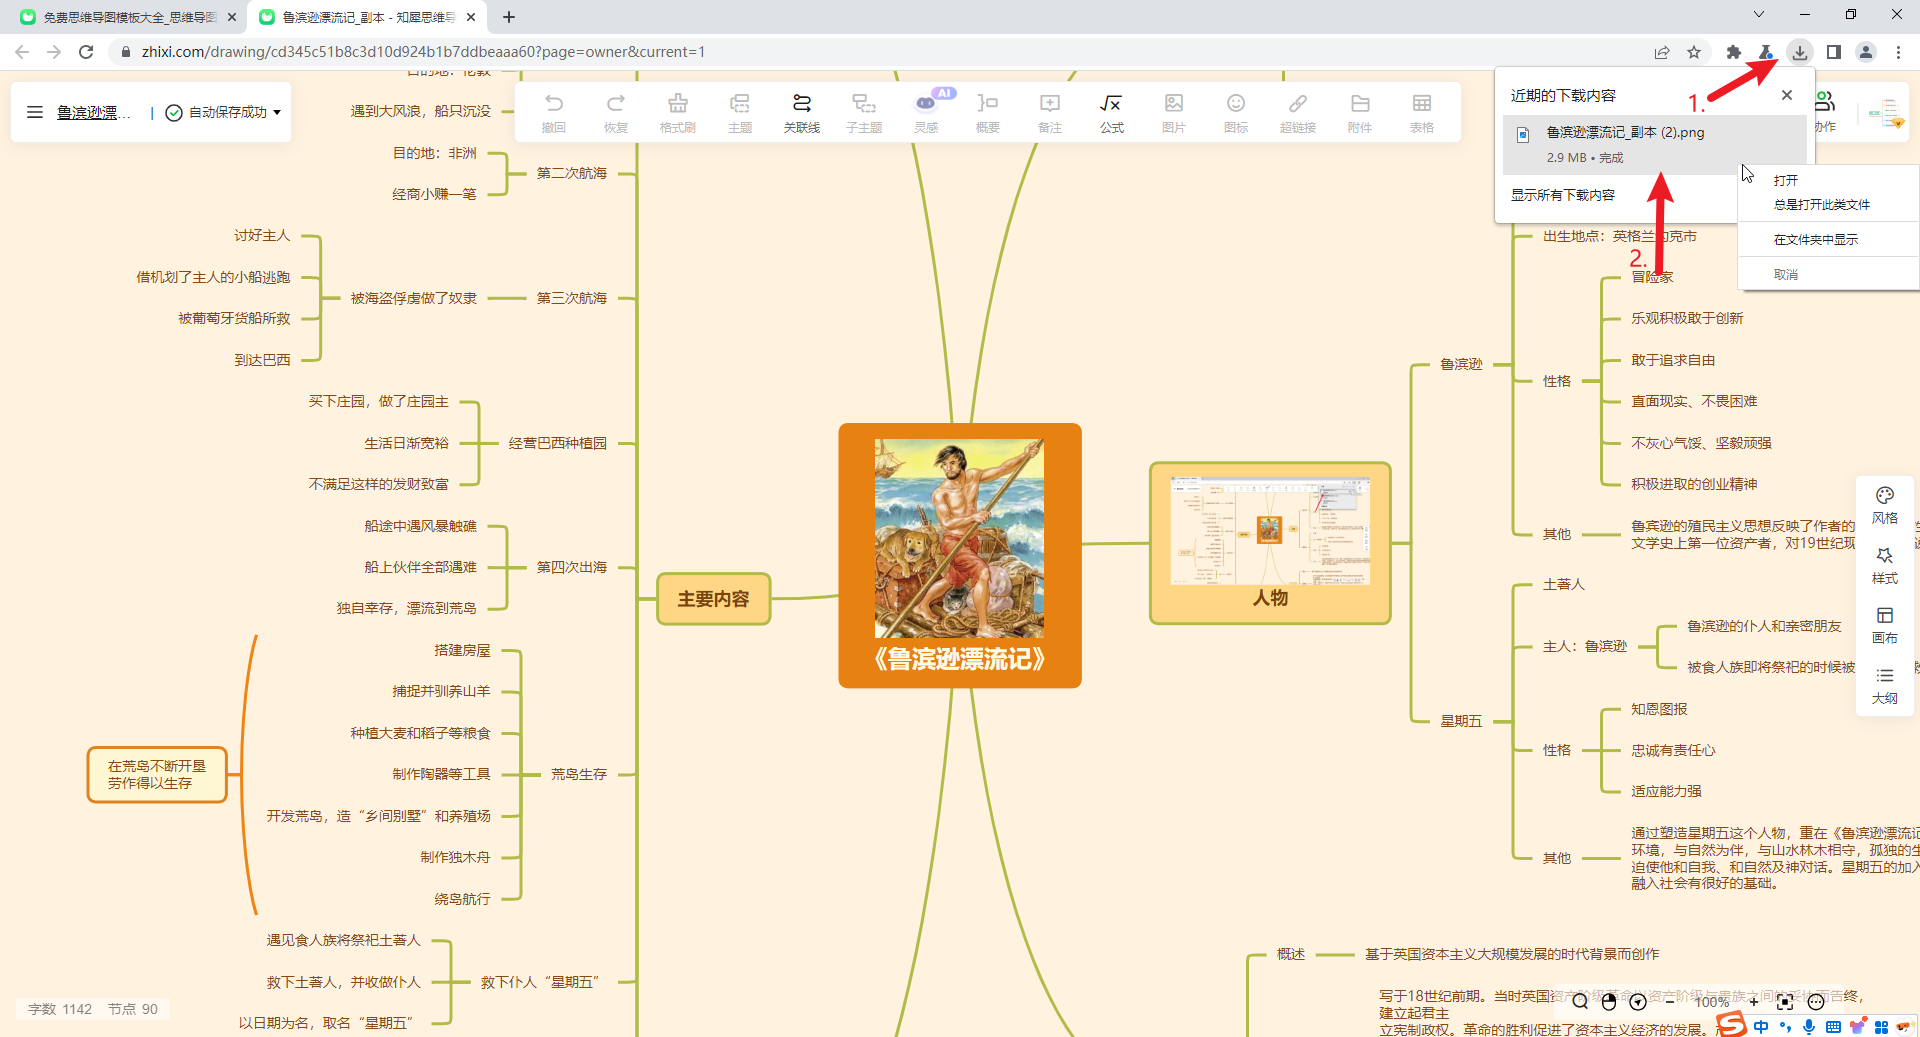This screenshot has height=1037, width=1920.
Task: Click the downloaded file 鲁滨逊漂流记_副本 (2).png
Action: click(1655, 144)
